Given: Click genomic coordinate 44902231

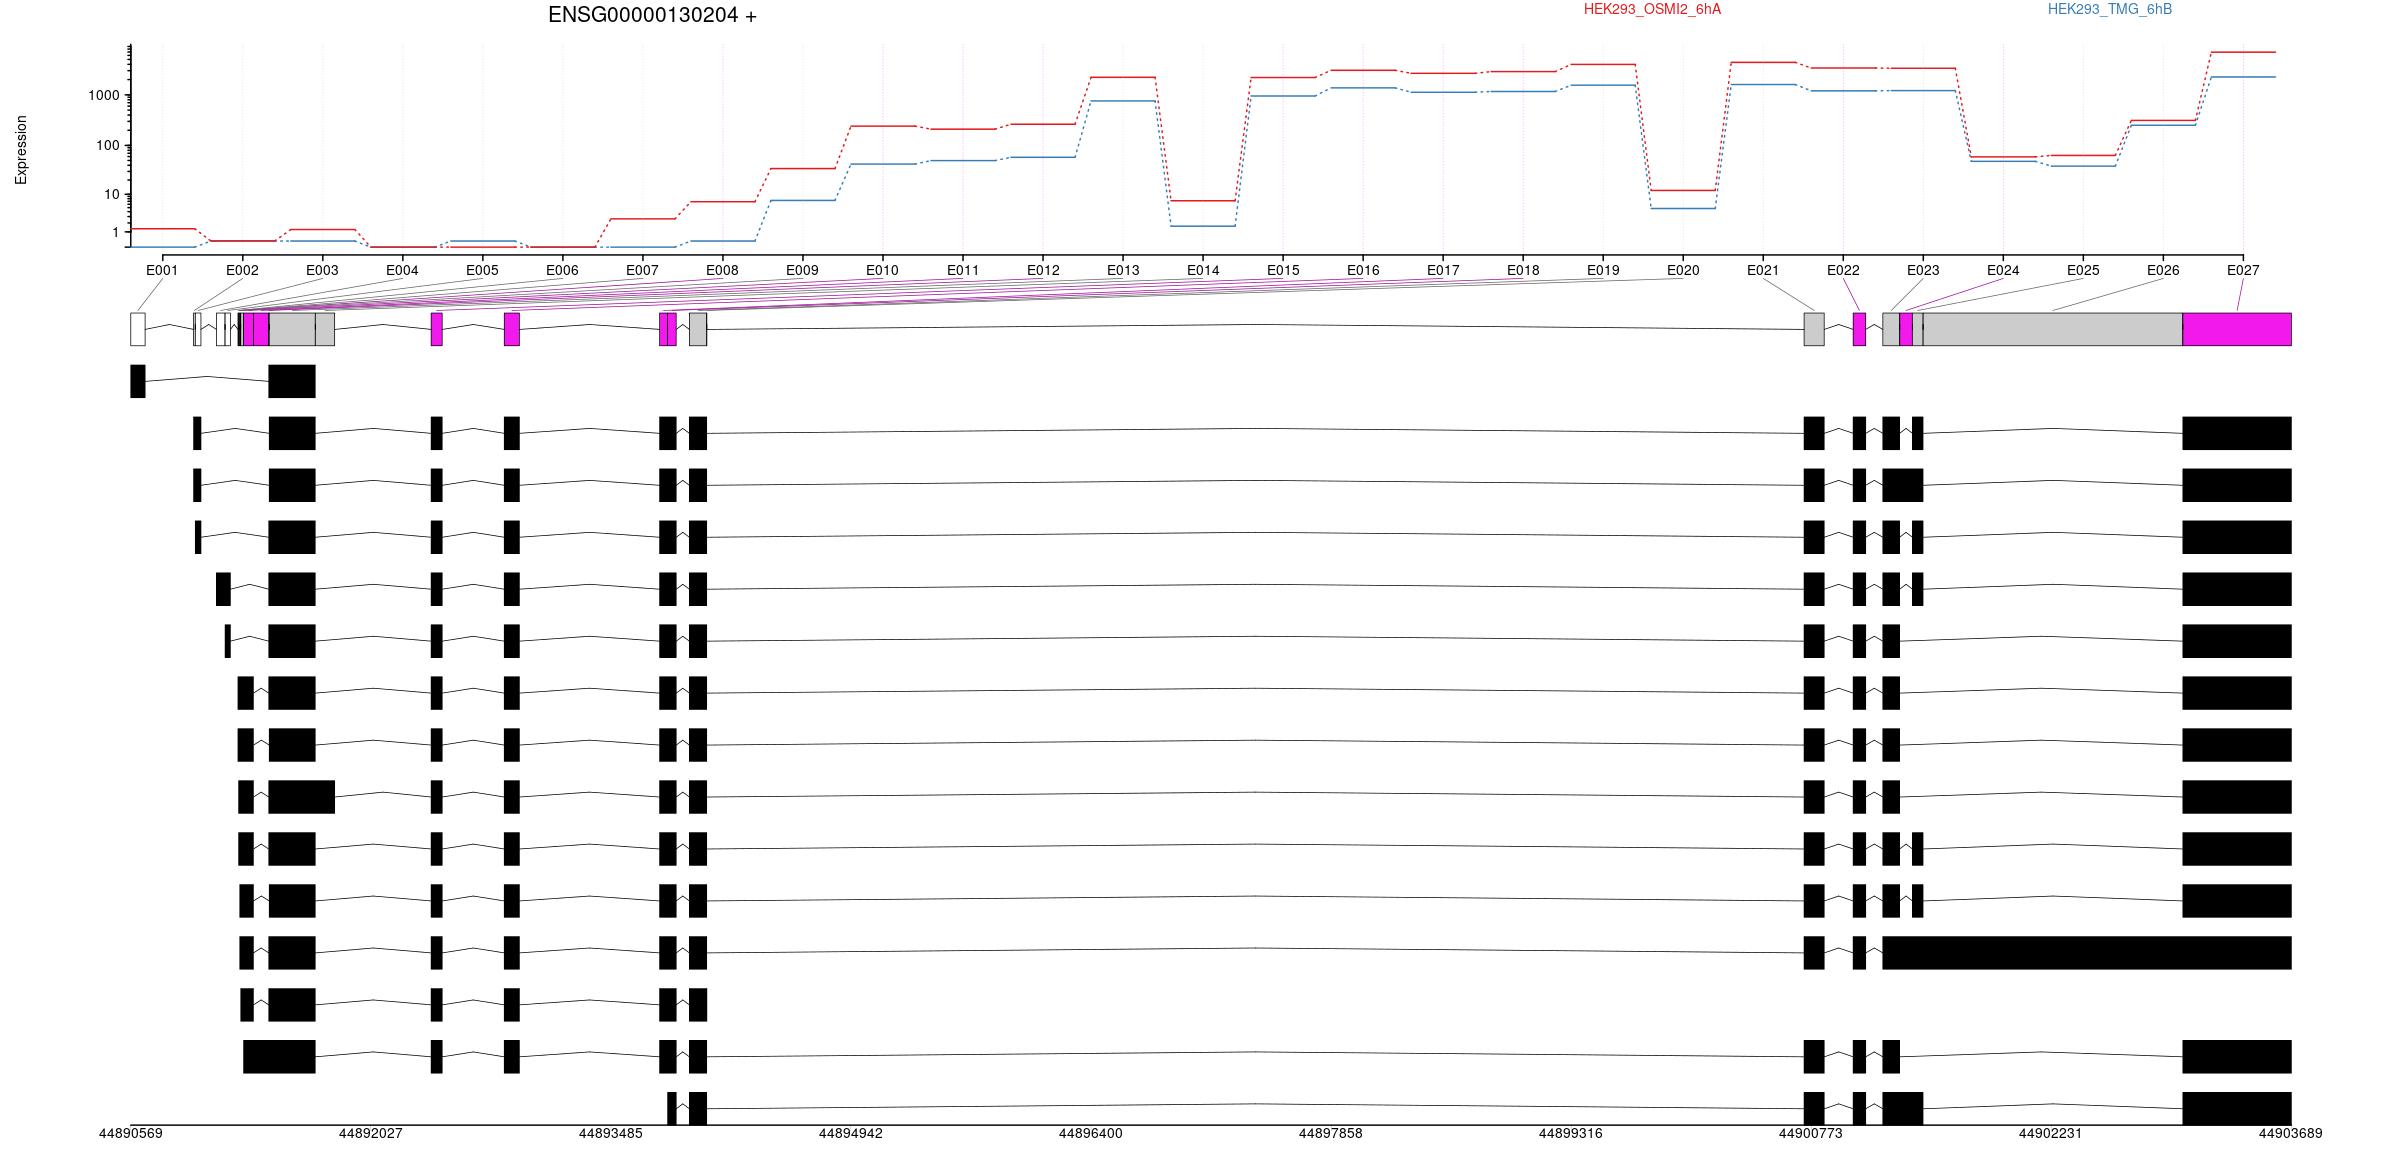Looking at the screenshot, I should [2051, 1133].
